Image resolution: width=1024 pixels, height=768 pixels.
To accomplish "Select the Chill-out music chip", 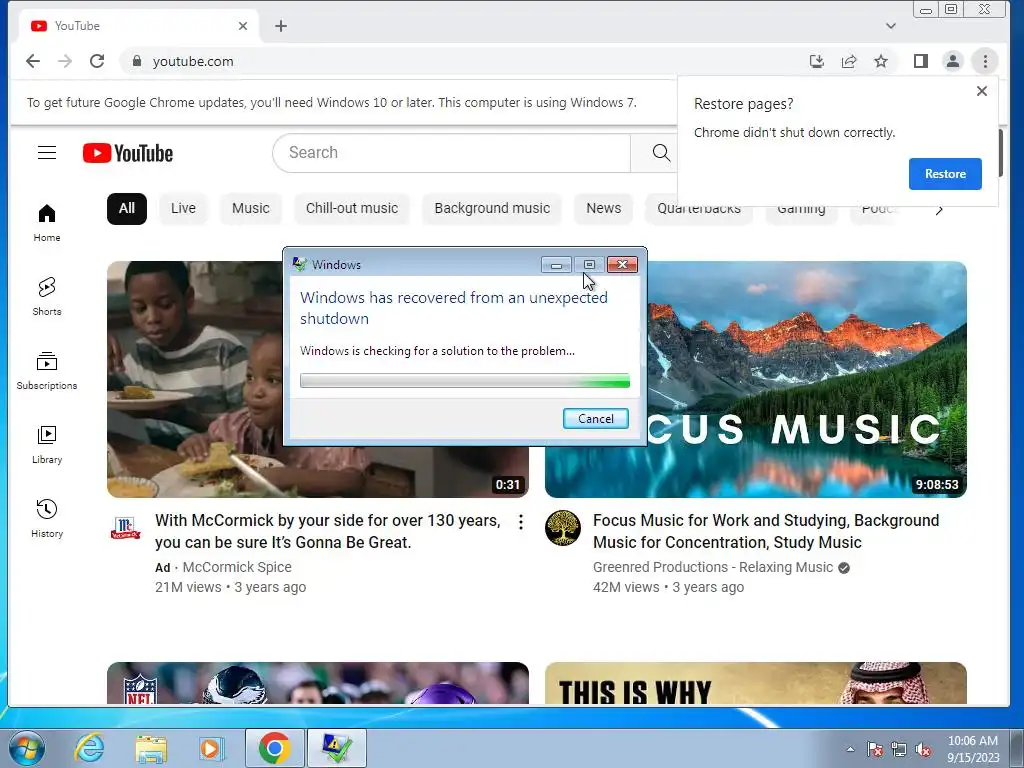I will (352, 208).
